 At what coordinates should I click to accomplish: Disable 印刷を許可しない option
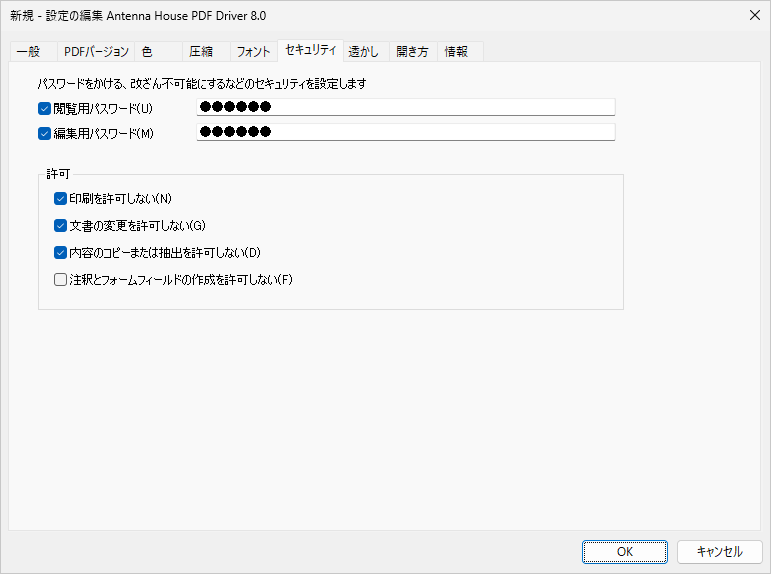(x=60, y=198)
